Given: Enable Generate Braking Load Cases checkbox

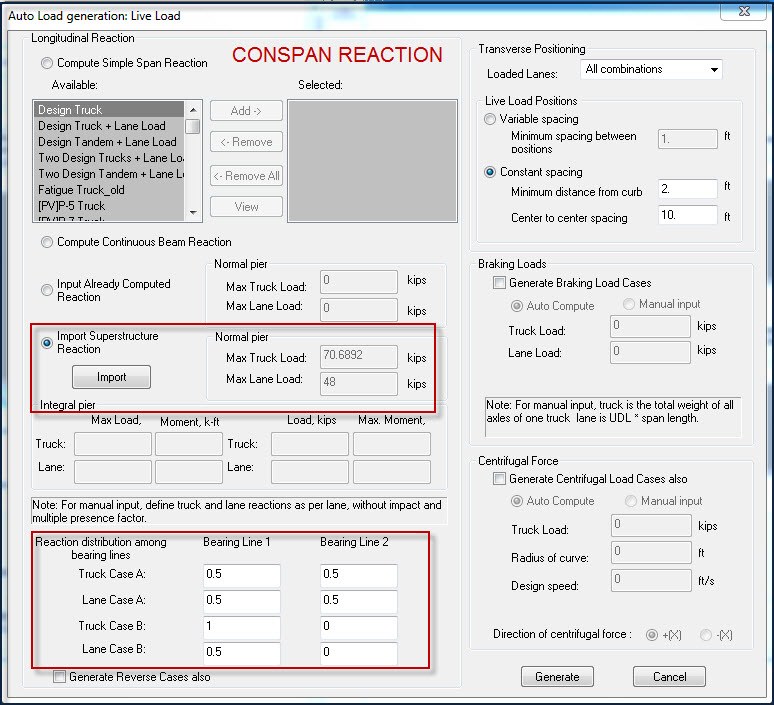Looking at the screenshot, I should [500, 283].
